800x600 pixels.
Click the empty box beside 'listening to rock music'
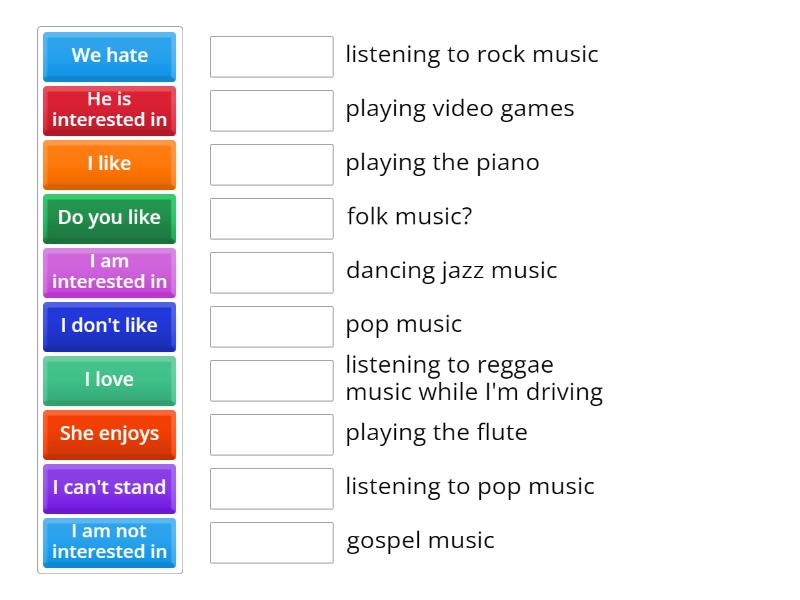click(x=271, y=57)
